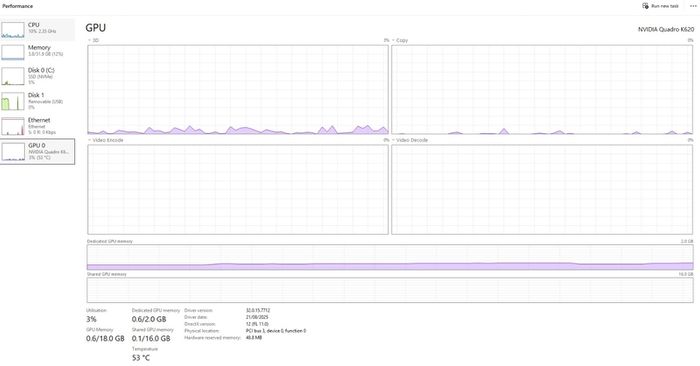Click the 16.0 GB shared memory scale label
The image size is (700, 366).
tap(686, 274)
